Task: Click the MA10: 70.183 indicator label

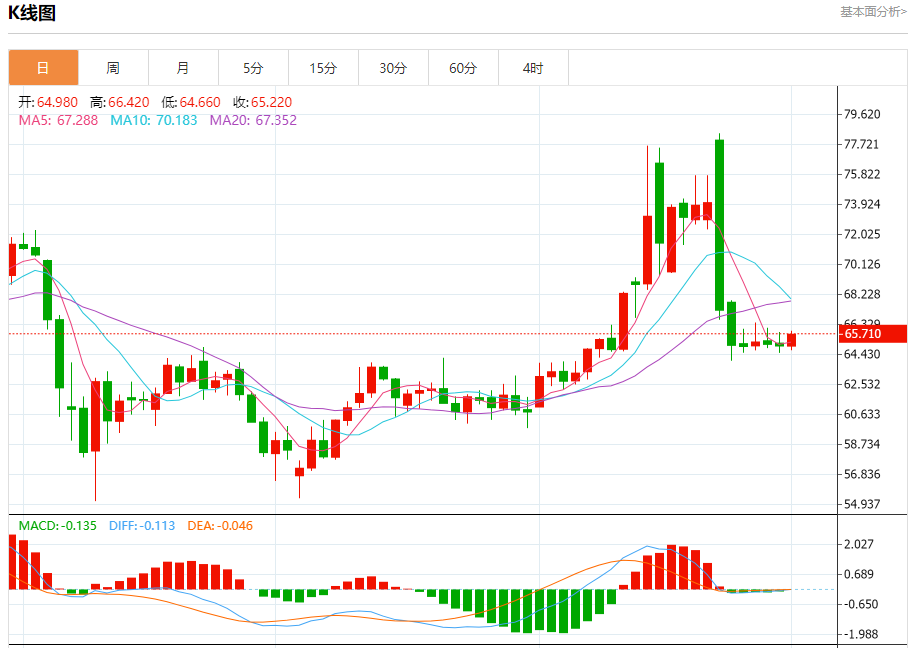Action: point(154,120)
